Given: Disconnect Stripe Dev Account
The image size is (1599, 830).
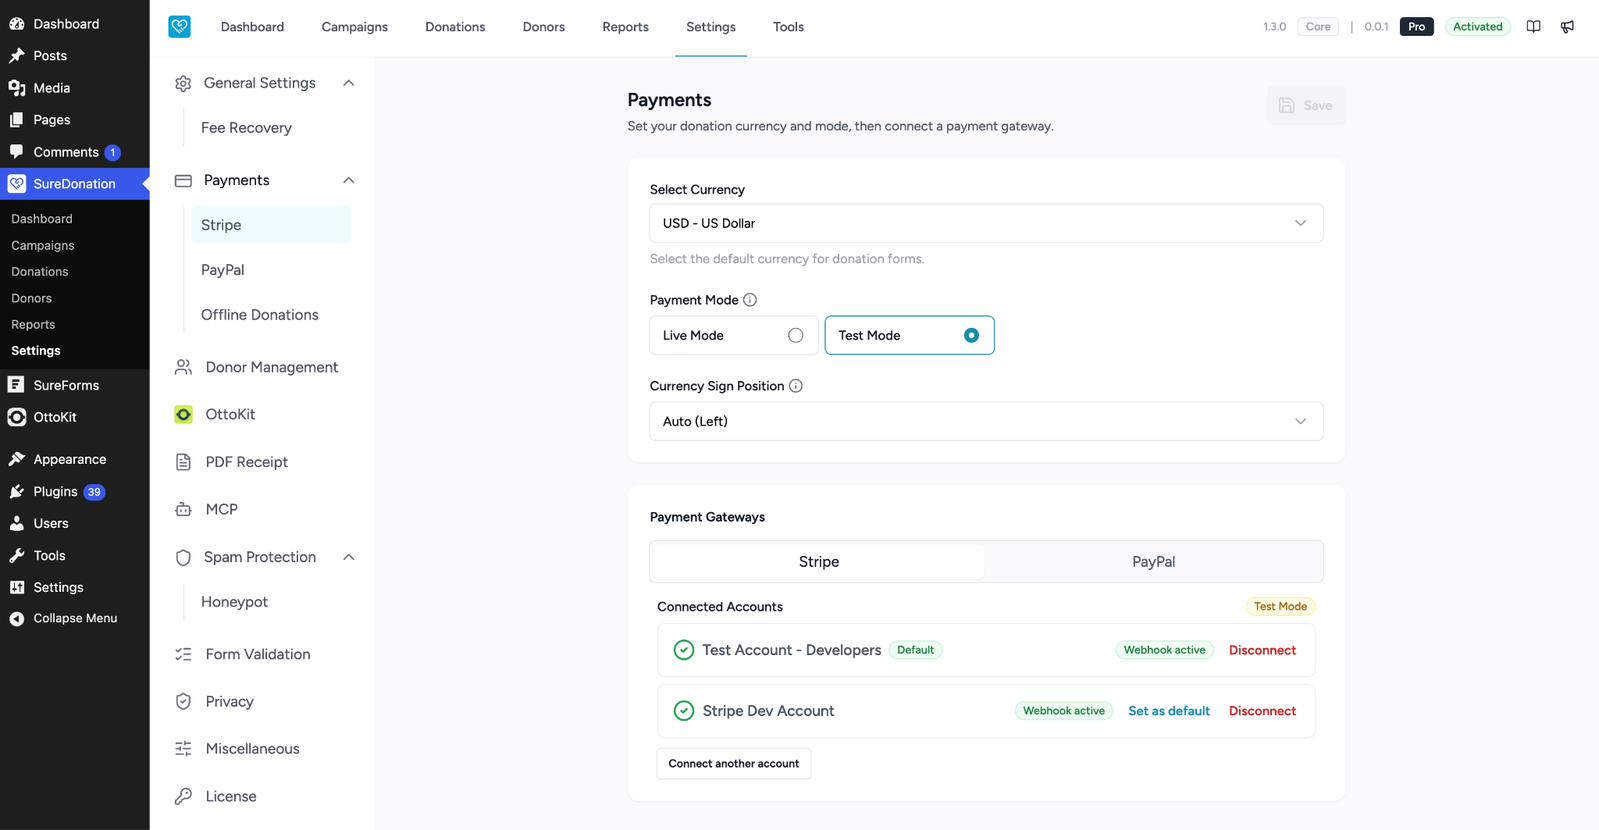Looking at the screenshot, I should click(1262, 711).
